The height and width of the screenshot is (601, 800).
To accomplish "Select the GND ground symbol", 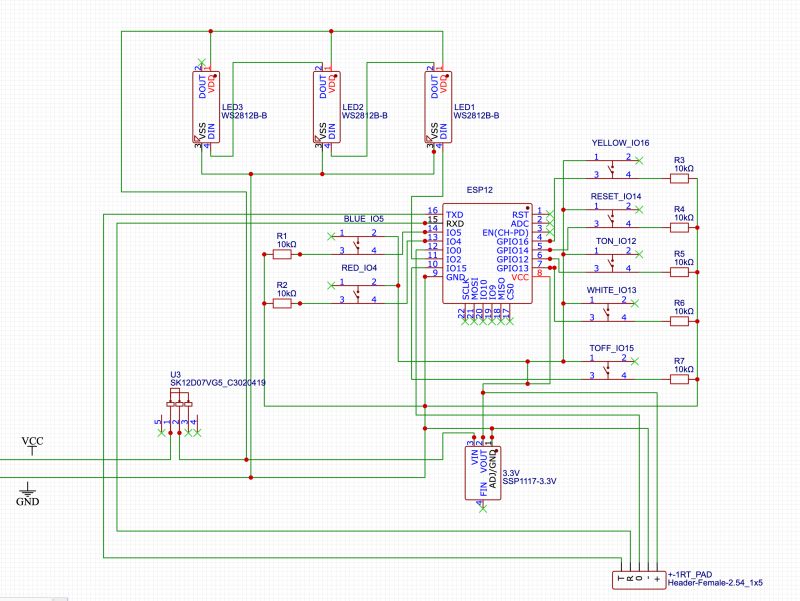I will (x=27, y=493).
